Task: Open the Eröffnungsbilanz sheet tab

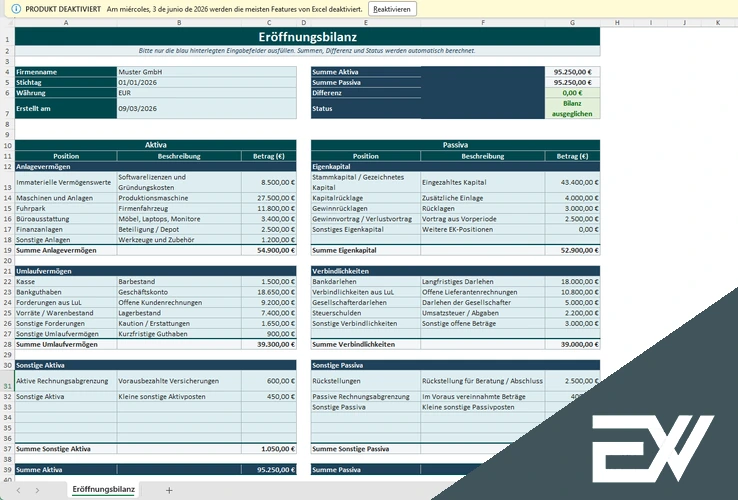Action: tap(104, 490)
